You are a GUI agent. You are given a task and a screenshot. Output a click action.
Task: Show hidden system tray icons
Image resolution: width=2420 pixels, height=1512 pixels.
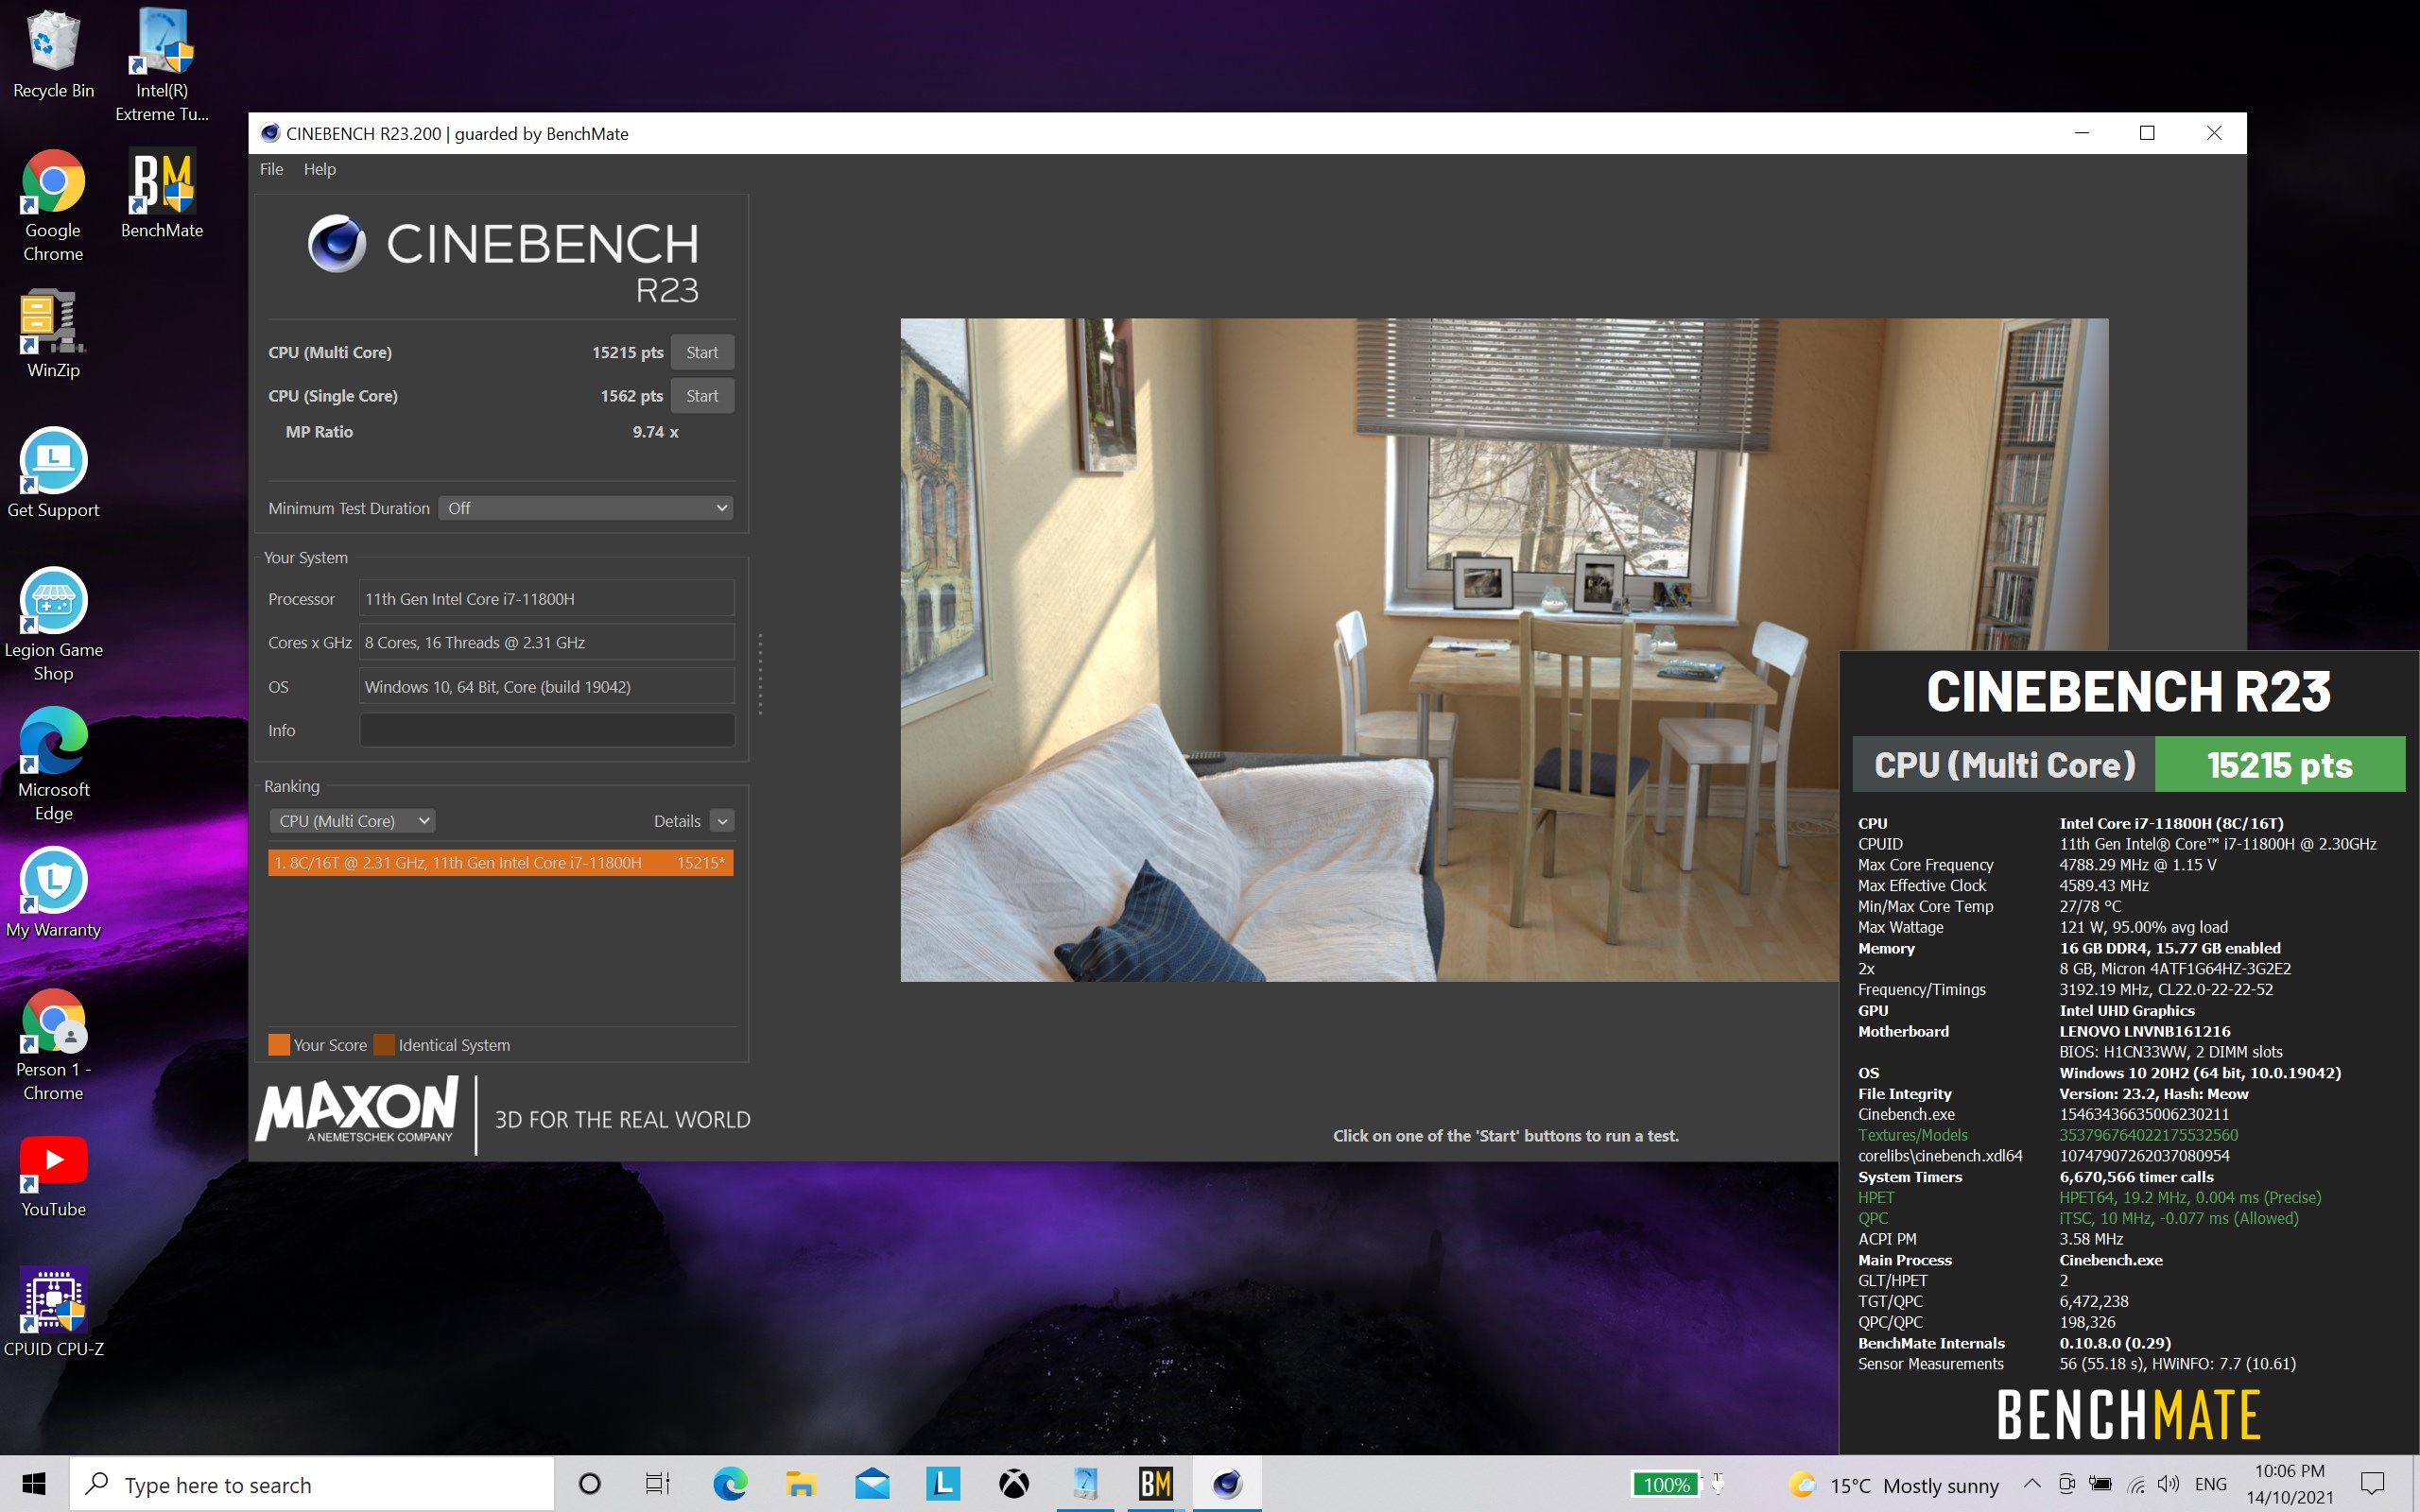(2032, 1484)
